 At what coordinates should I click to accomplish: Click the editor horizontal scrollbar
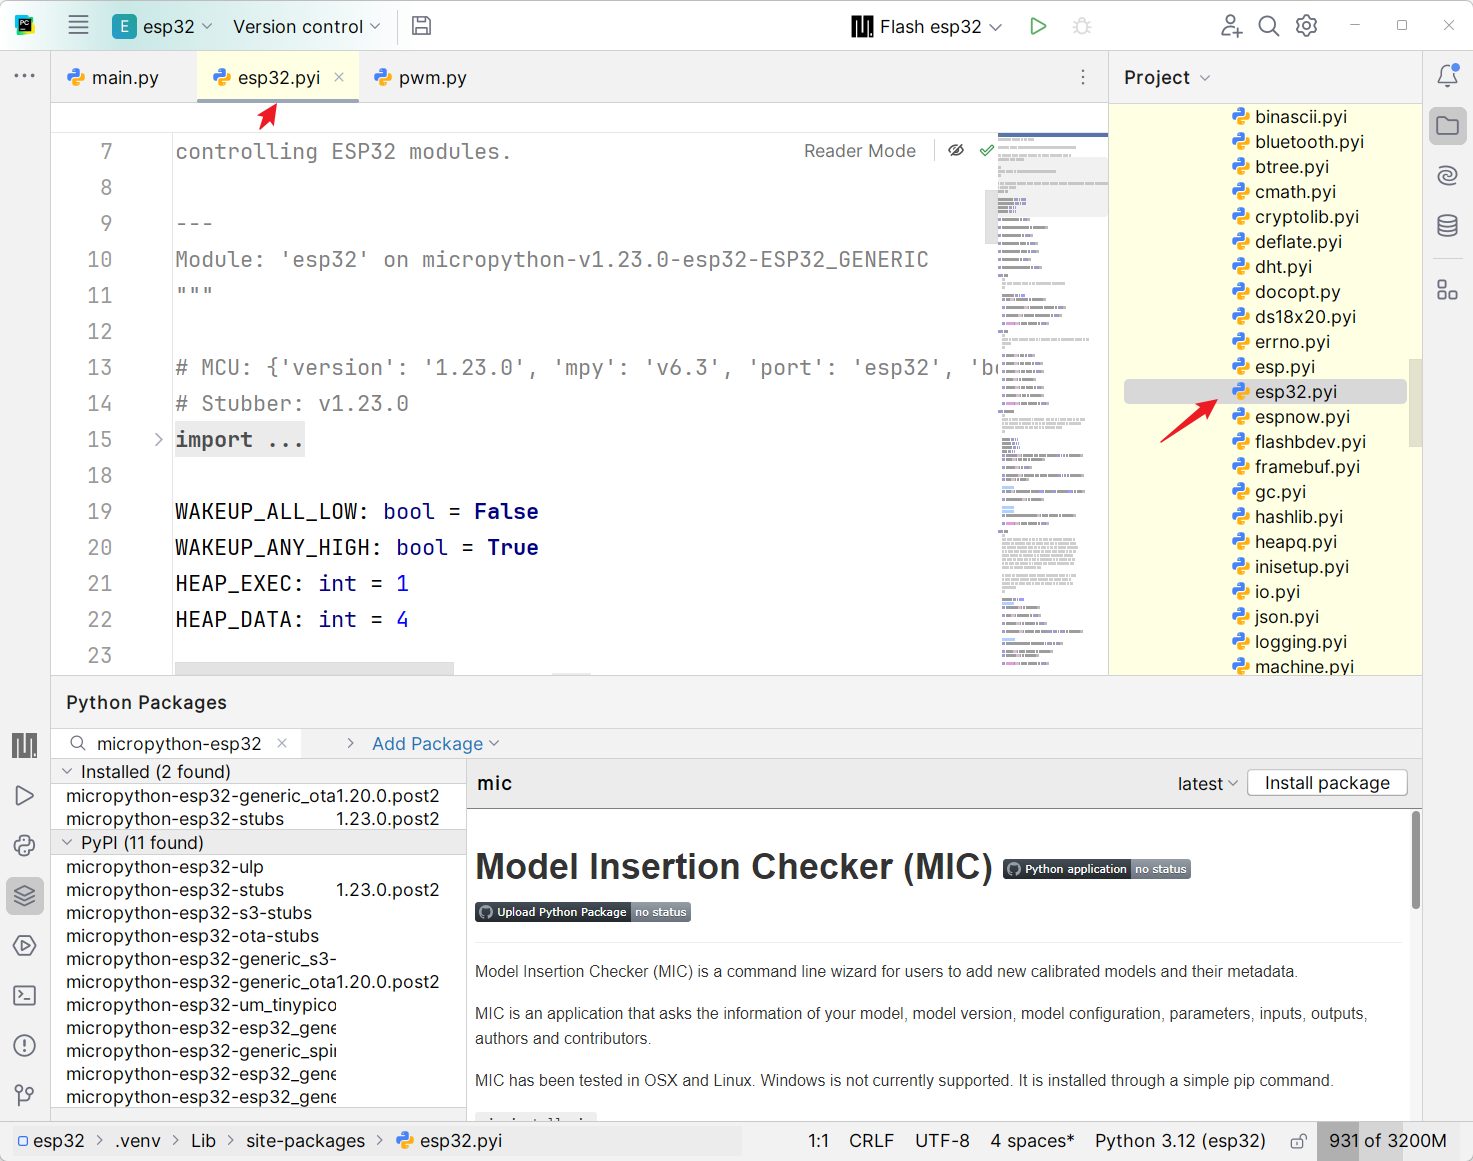click(314, 668)
